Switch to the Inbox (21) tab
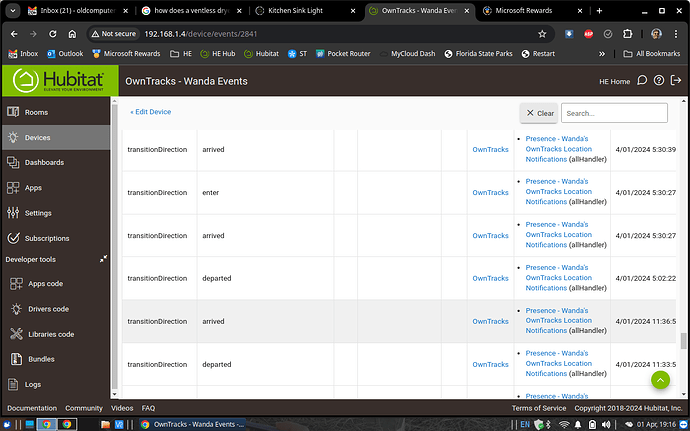Viewport: 690px width, 431px height. [77, 11]
